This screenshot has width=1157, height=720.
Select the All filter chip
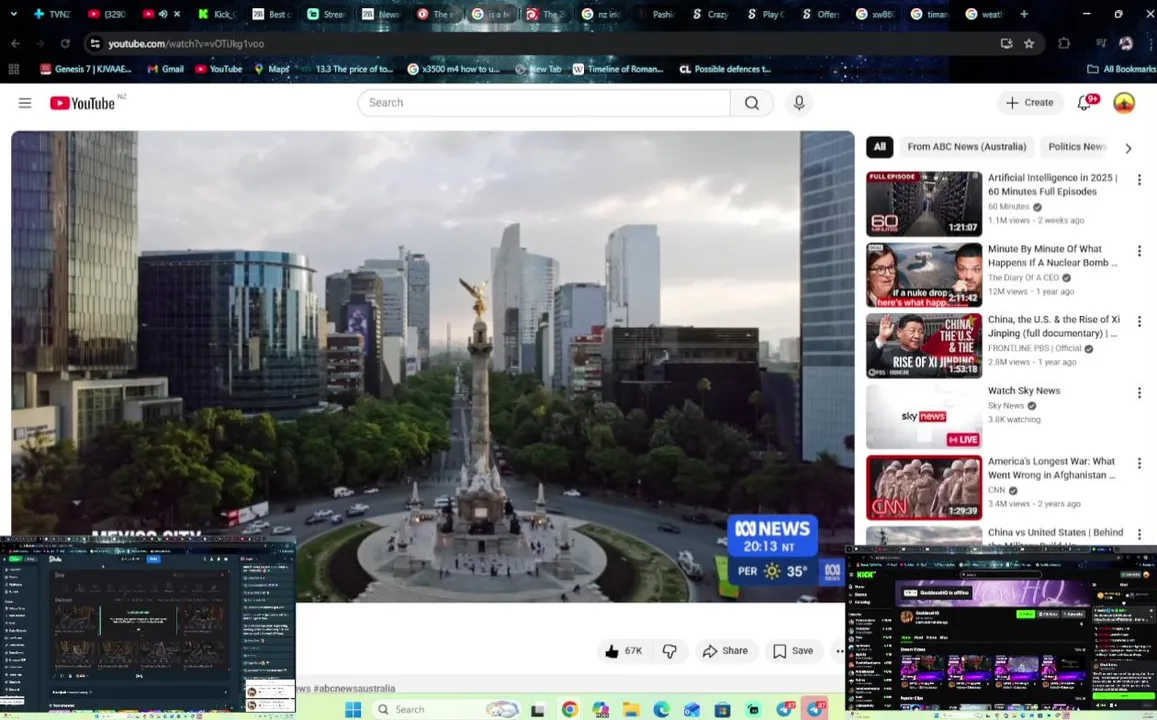coord(880,147)
